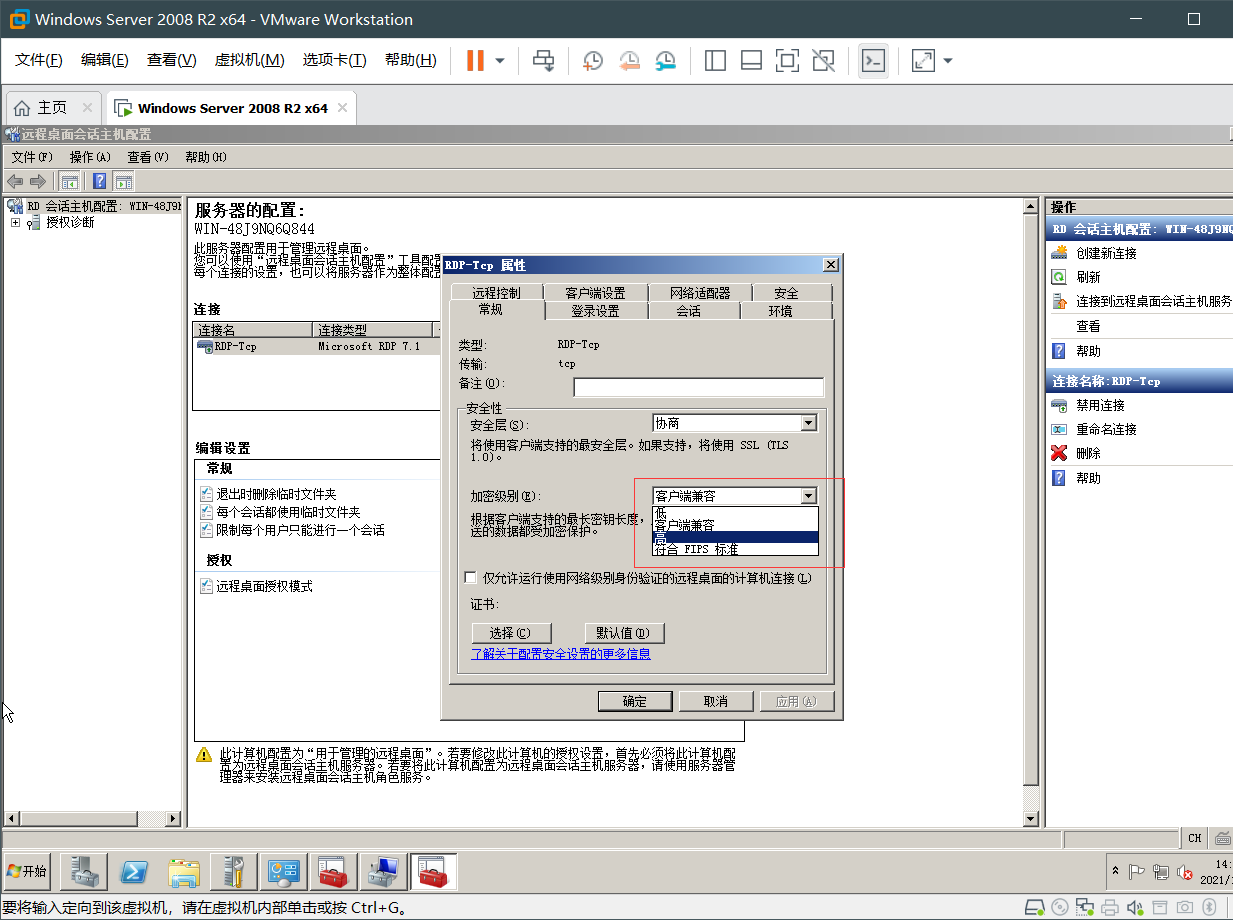
Task: Open the 登录设置 tab
Action: point(595,311)
